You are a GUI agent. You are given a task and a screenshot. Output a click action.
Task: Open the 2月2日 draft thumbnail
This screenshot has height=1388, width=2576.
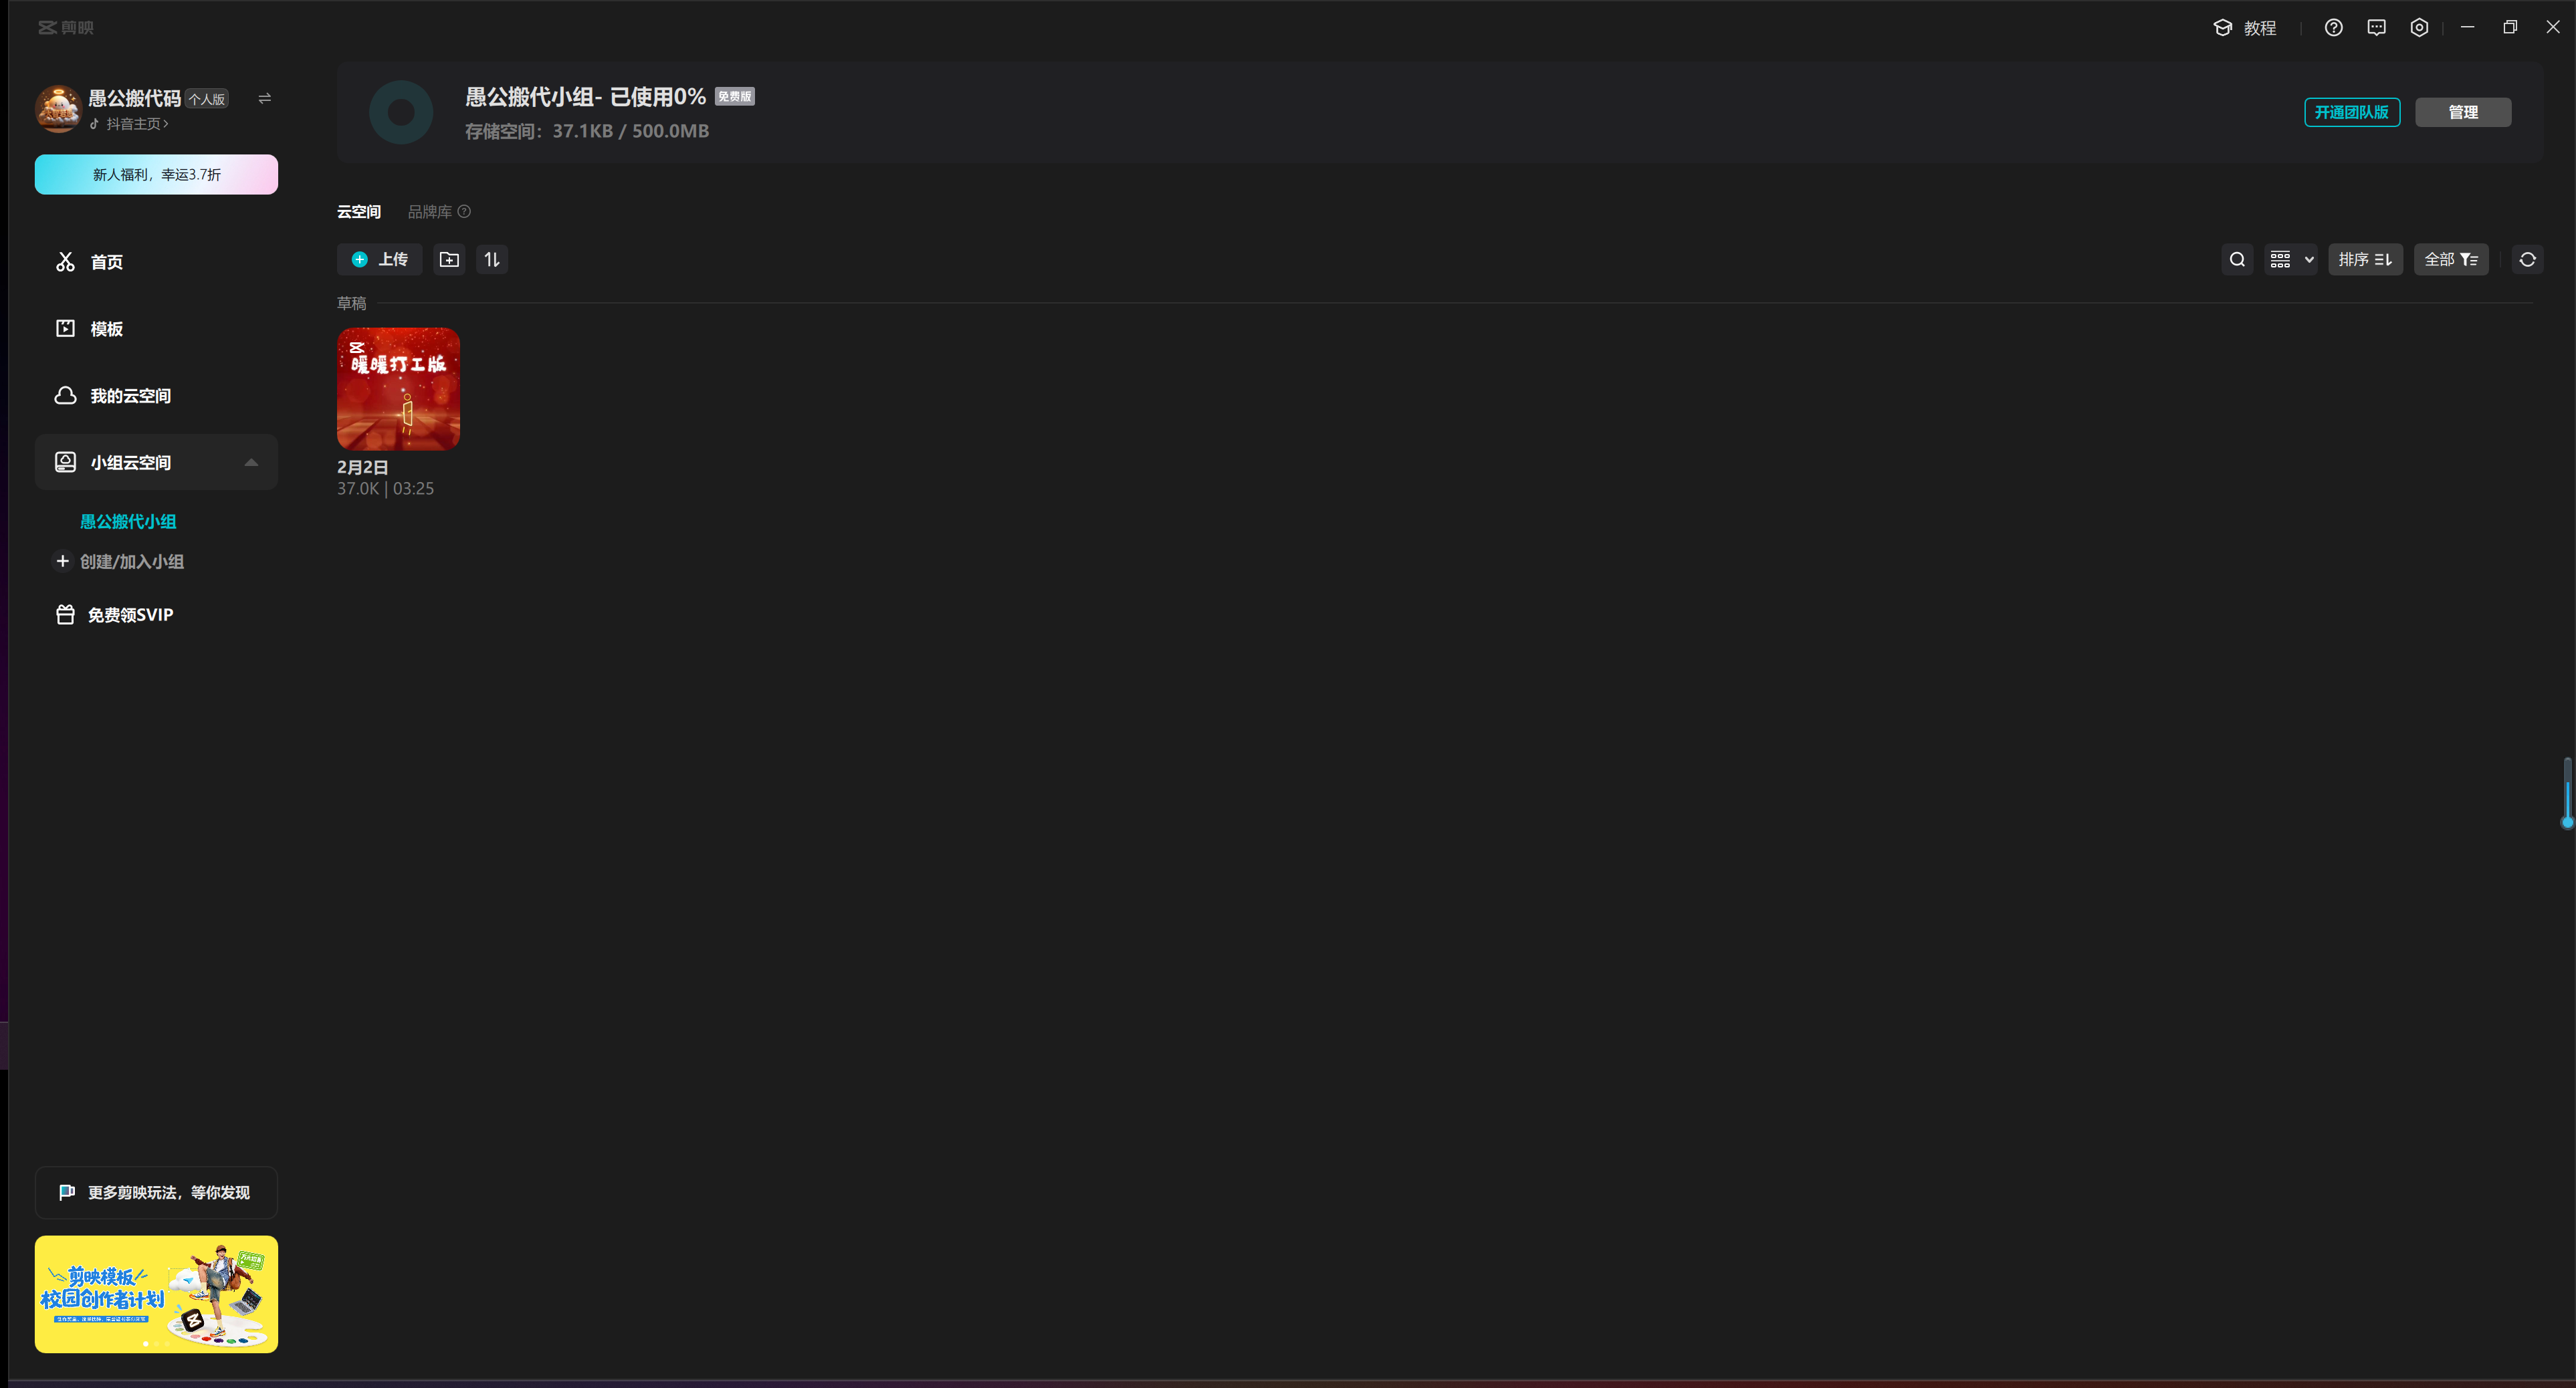pyautogui.click(x=398, y=389)
